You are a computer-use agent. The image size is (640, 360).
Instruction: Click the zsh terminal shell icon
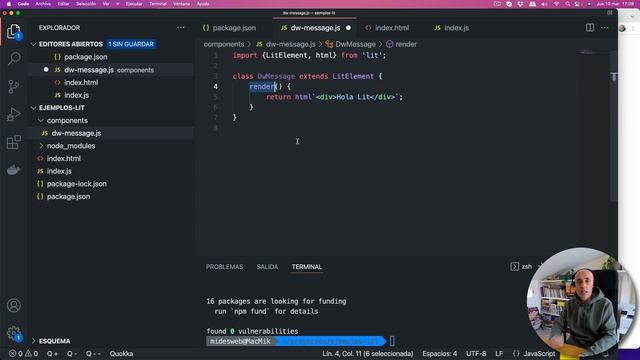(514, 267)
